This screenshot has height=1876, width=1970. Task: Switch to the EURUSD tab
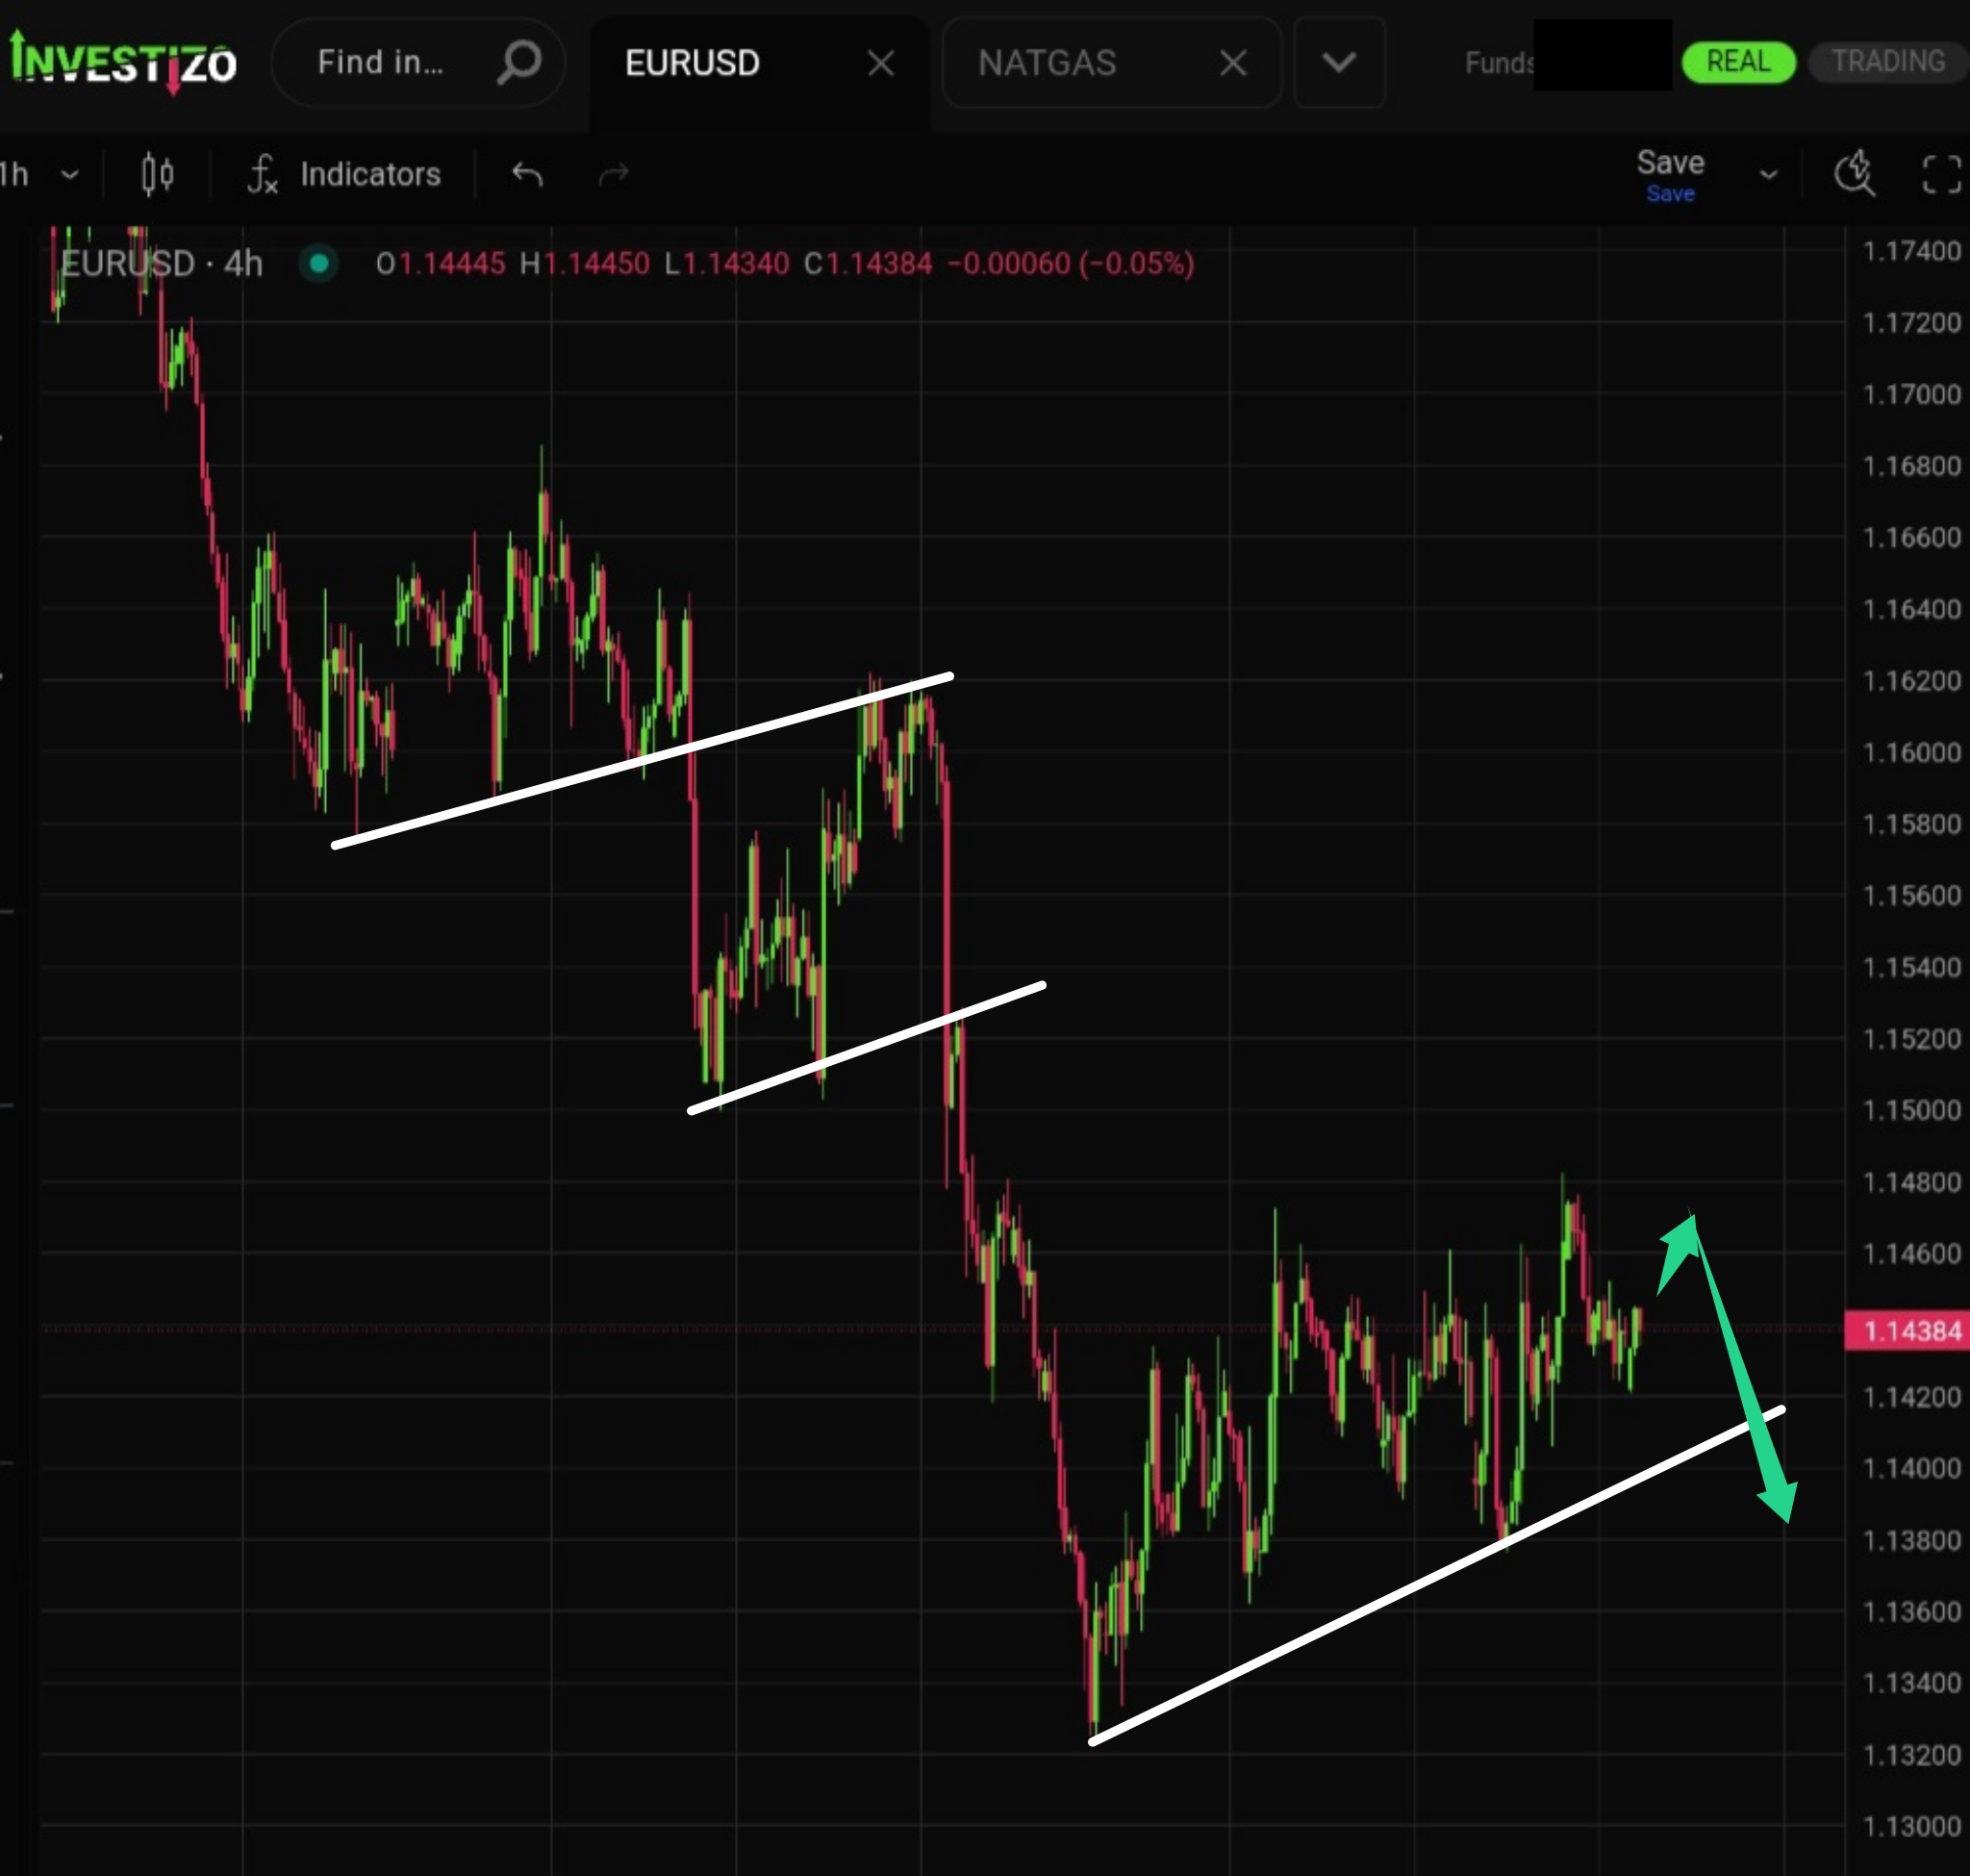[x=692, y=63]
